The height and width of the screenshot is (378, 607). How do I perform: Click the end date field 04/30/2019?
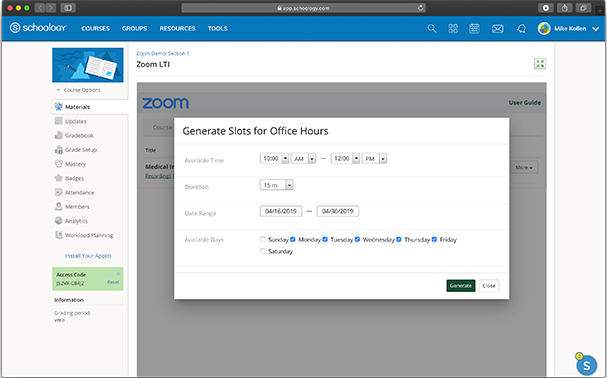tap(338, 211)
